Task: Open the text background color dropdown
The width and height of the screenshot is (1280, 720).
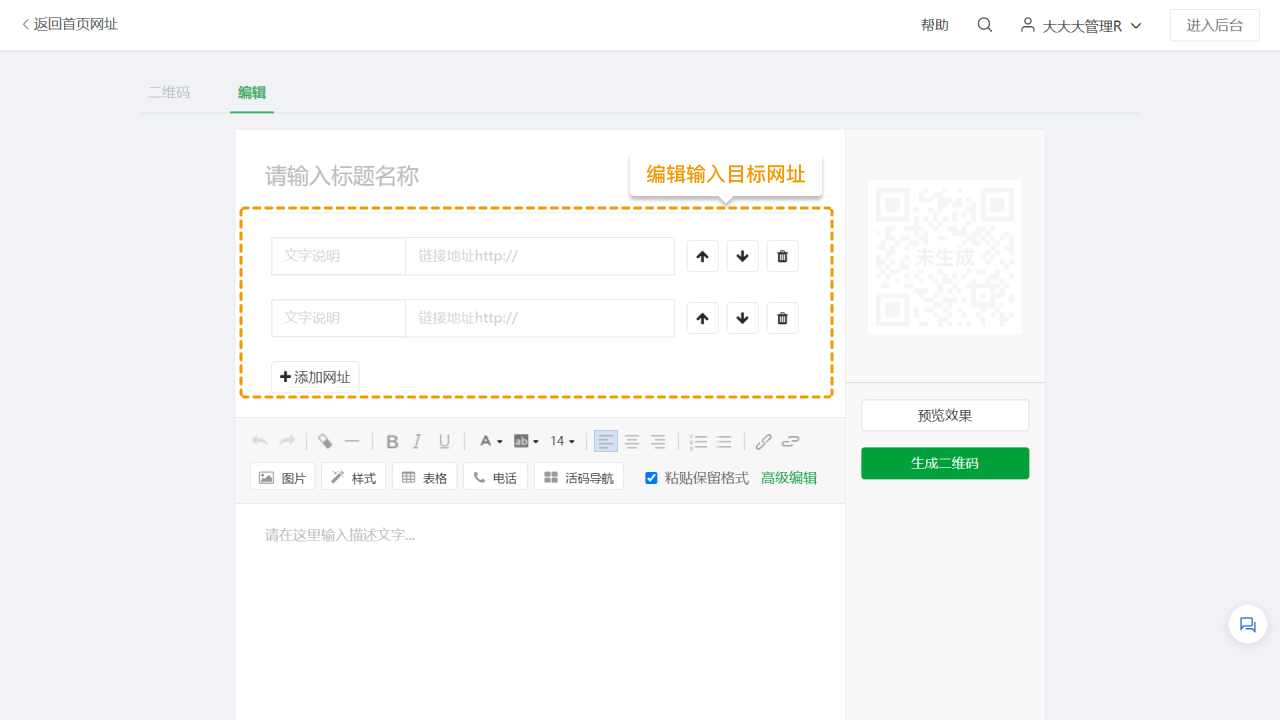Action: click(x=526, y=441)
